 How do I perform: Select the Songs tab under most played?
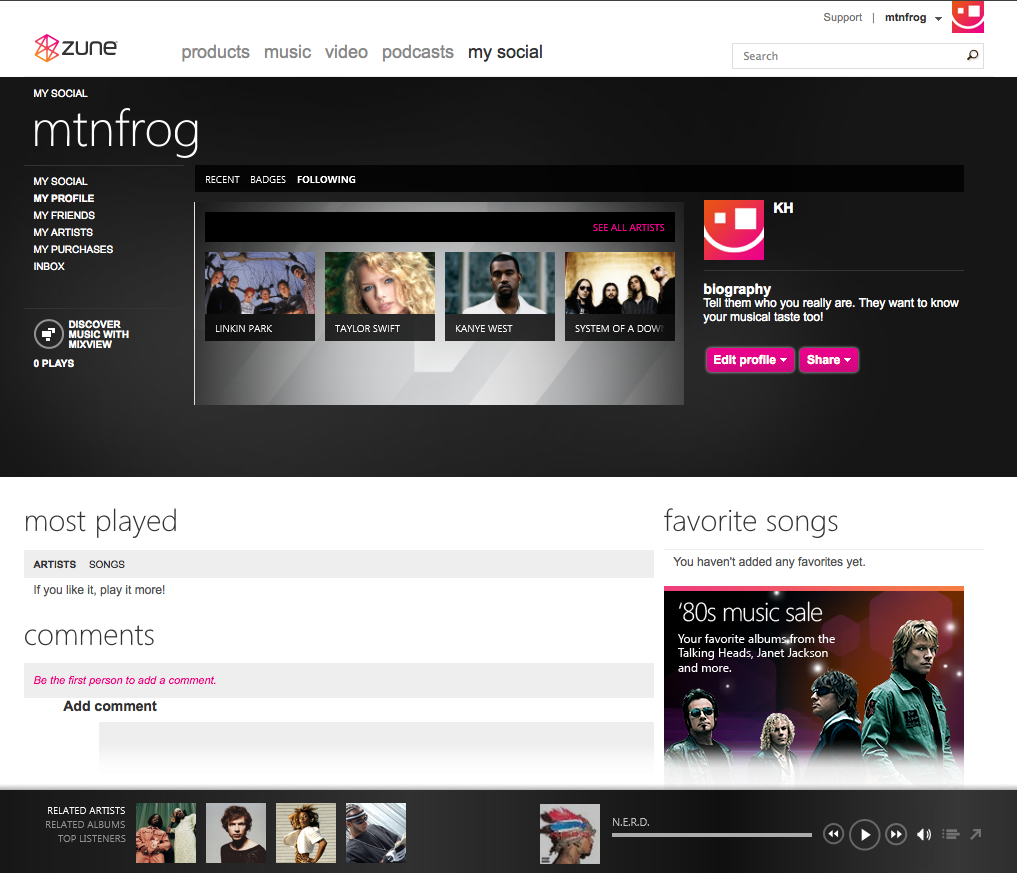[x=107, y=564]
